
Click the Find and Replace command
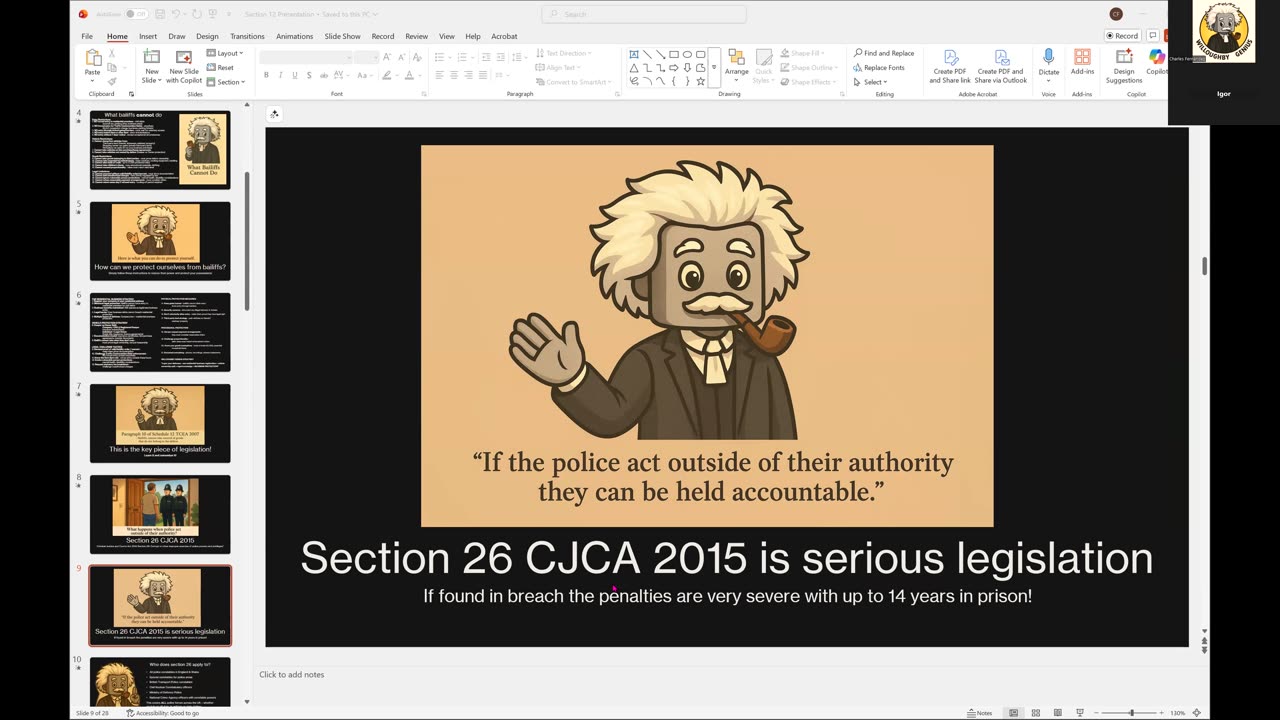883,53
